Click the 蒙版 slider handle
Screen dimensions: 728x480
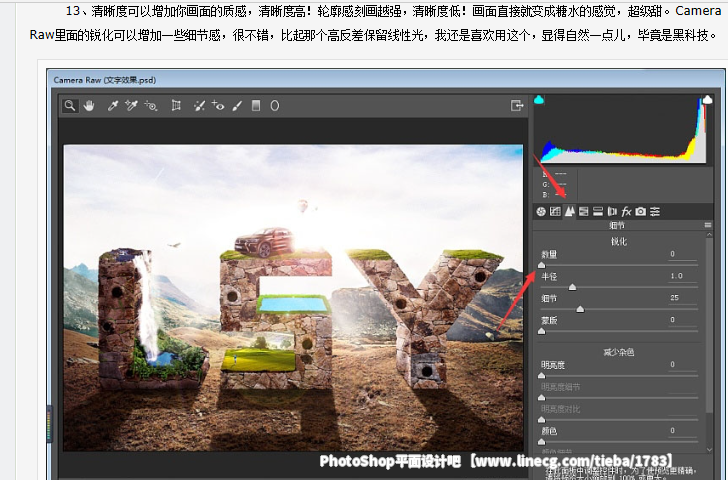pyautogui.click(x=541, y=331)
